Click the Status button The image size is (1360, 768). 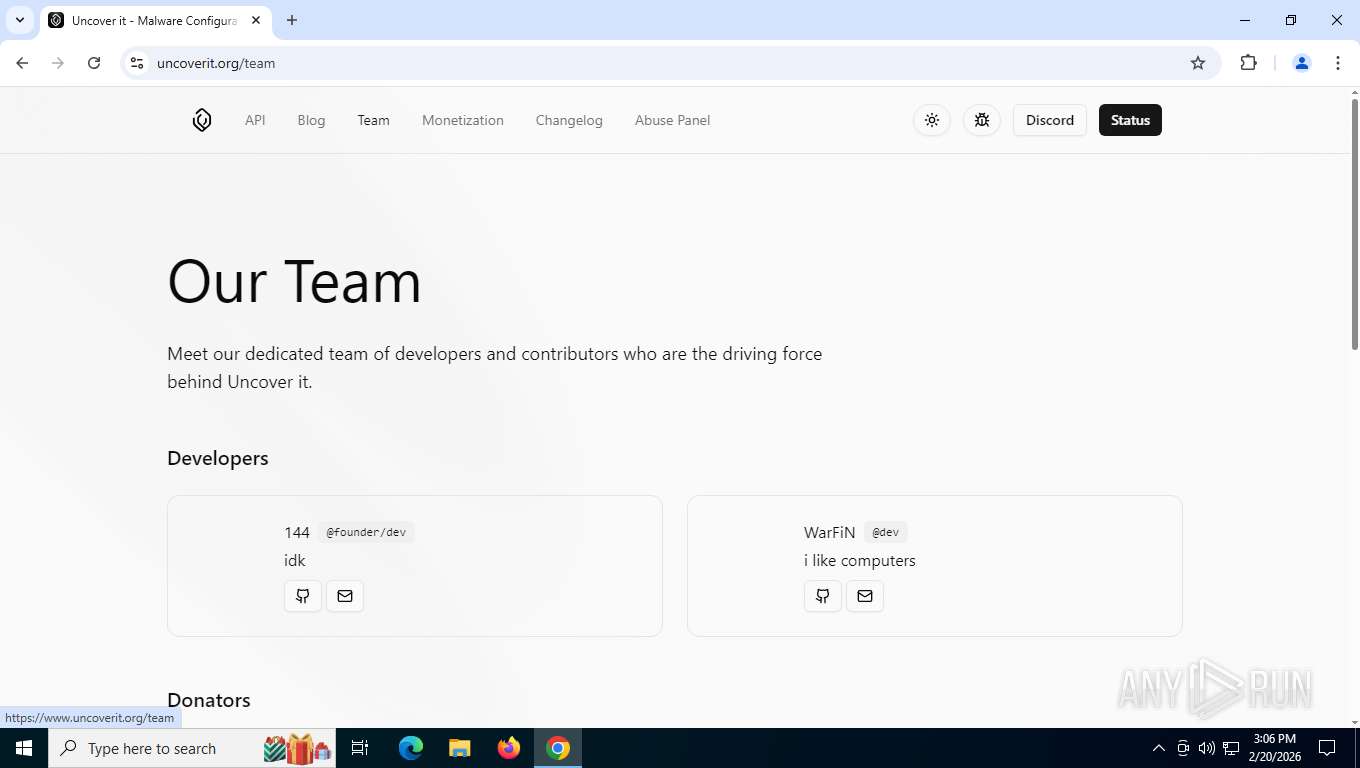[x=1130, y=120]
